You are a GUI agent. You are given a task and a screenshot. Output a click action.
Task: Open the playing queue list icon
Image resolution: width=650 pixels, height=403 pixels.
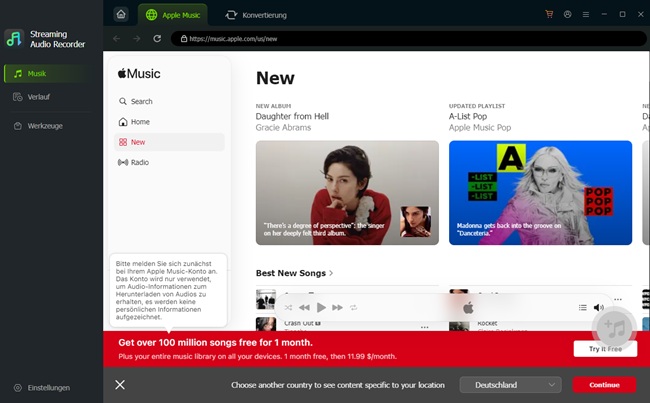click(x=582, y=308)
